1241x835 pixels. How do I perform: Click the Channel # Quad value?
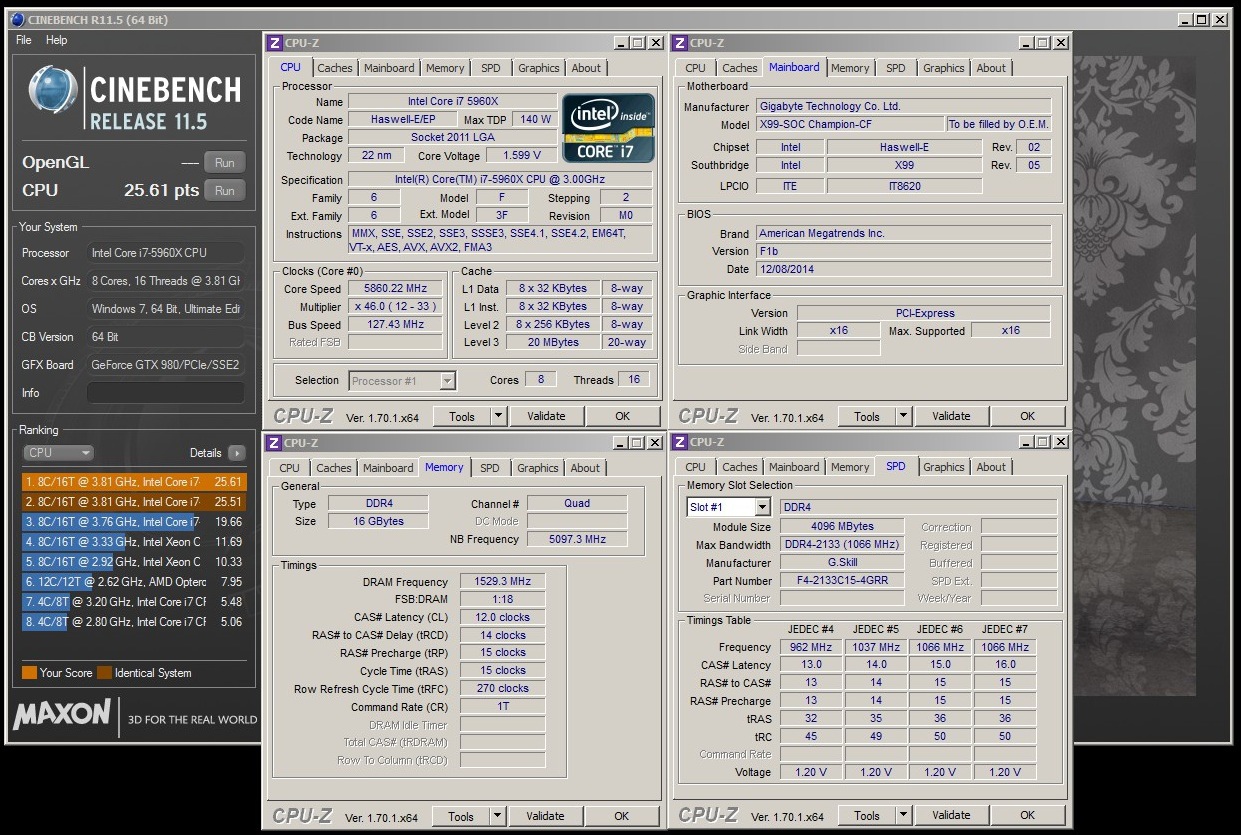click(x=577, y=504)
